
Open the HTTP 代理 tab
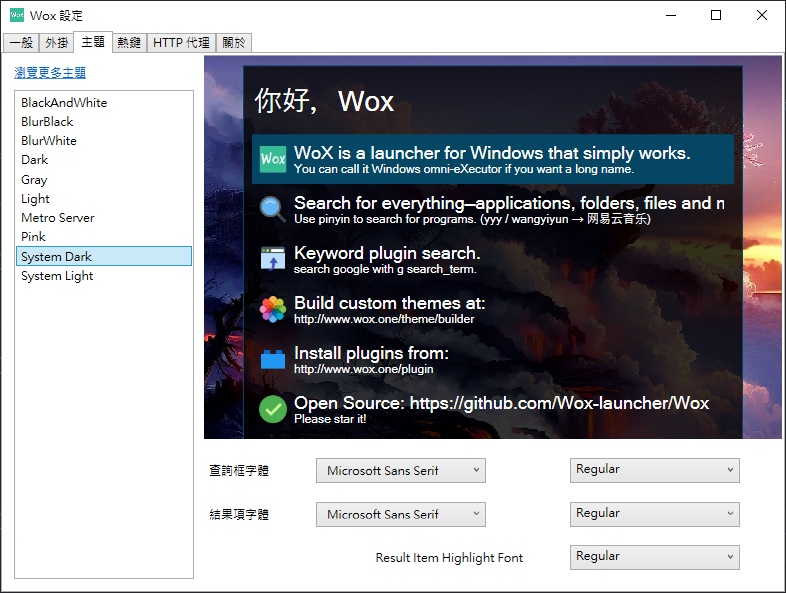[181, 43]
